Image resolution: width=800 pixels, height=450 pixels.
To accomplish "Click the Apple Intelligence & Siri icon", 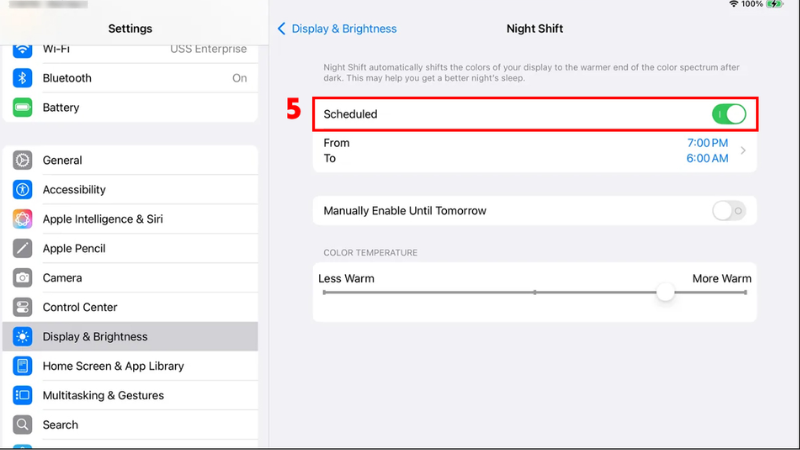I will 22,219.
